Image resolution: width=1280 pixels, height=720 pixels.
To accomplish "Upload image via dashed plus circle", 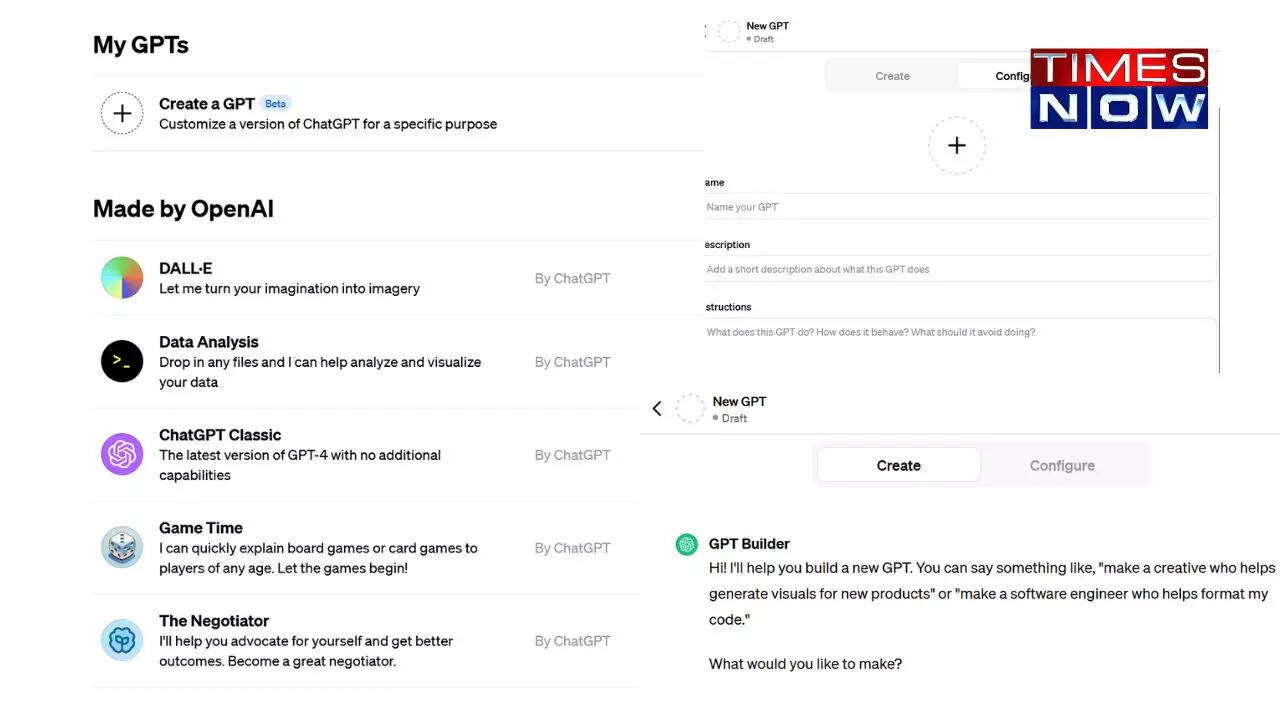I will point(956,146).
